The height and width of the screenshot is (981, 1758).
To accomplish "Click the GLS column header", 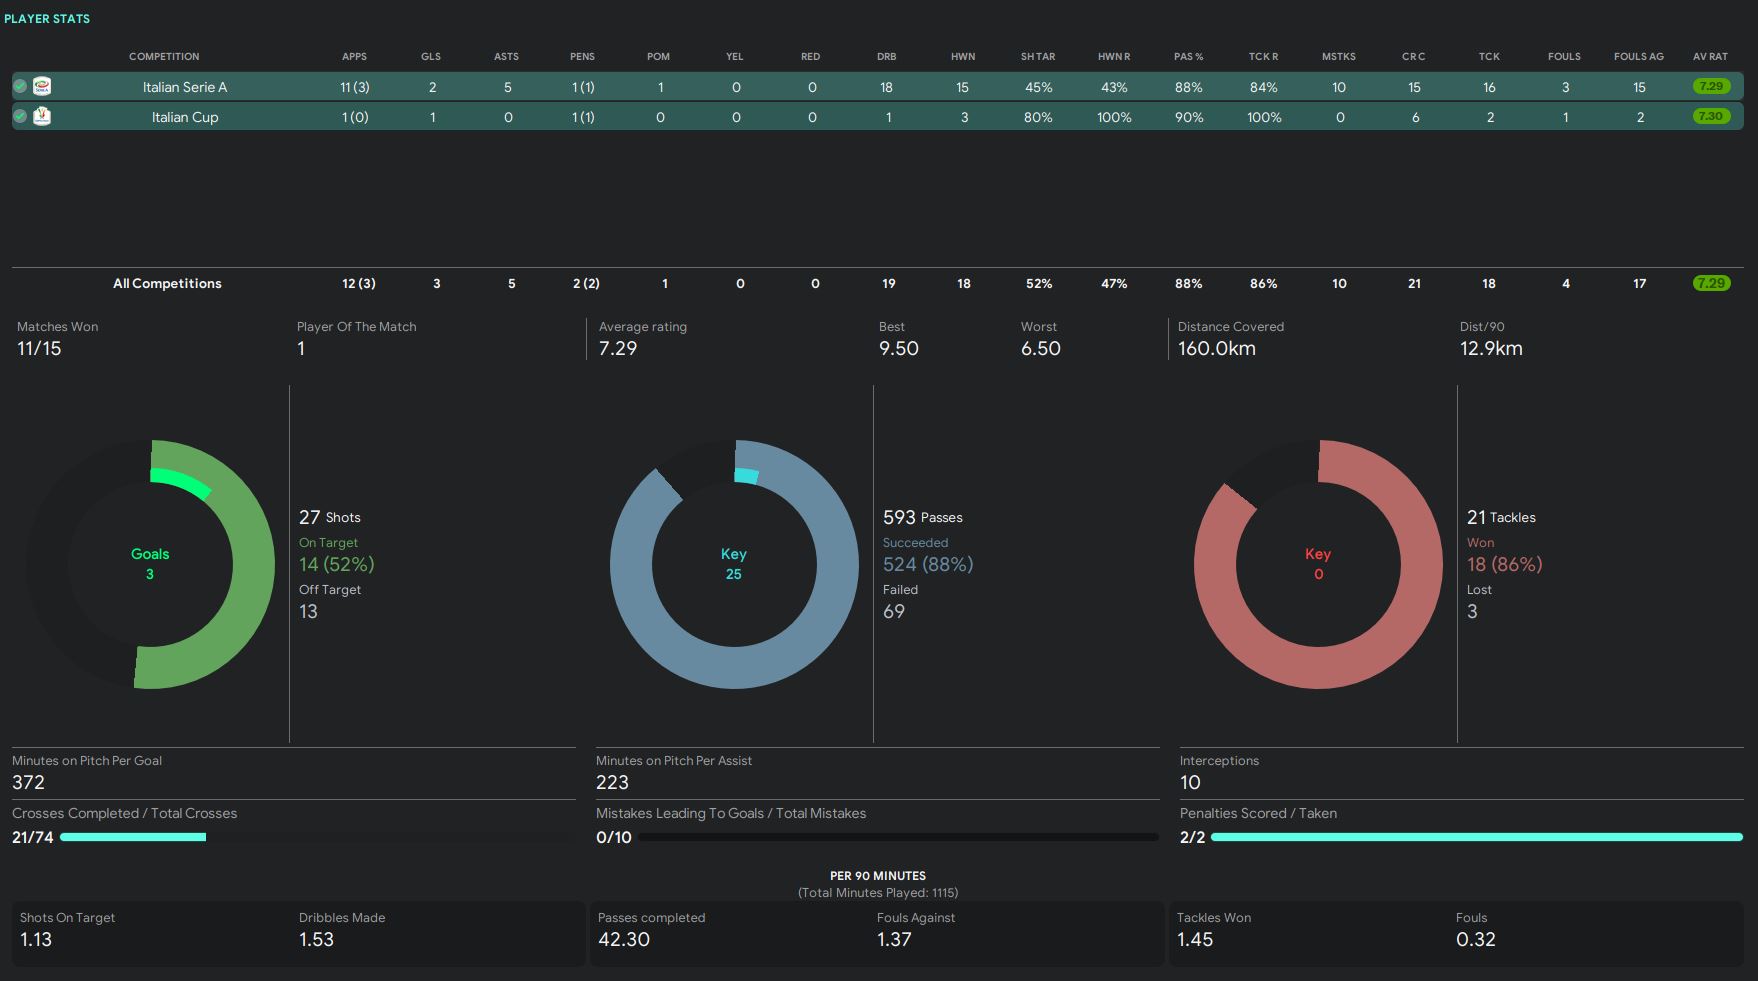I will coord(431,57).
